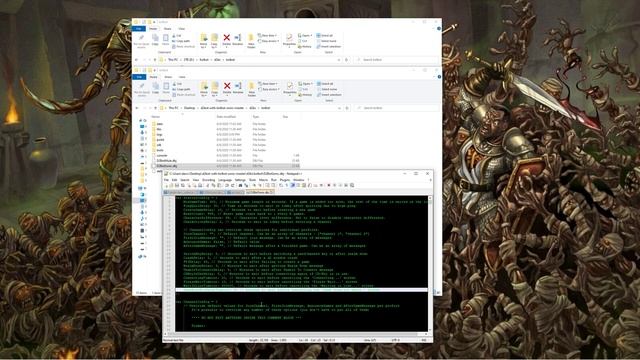Open Move to dropdown in 2TB (D:) Explorer
The height and width of the screenshot is (360, 640).
tap(203, 40)
